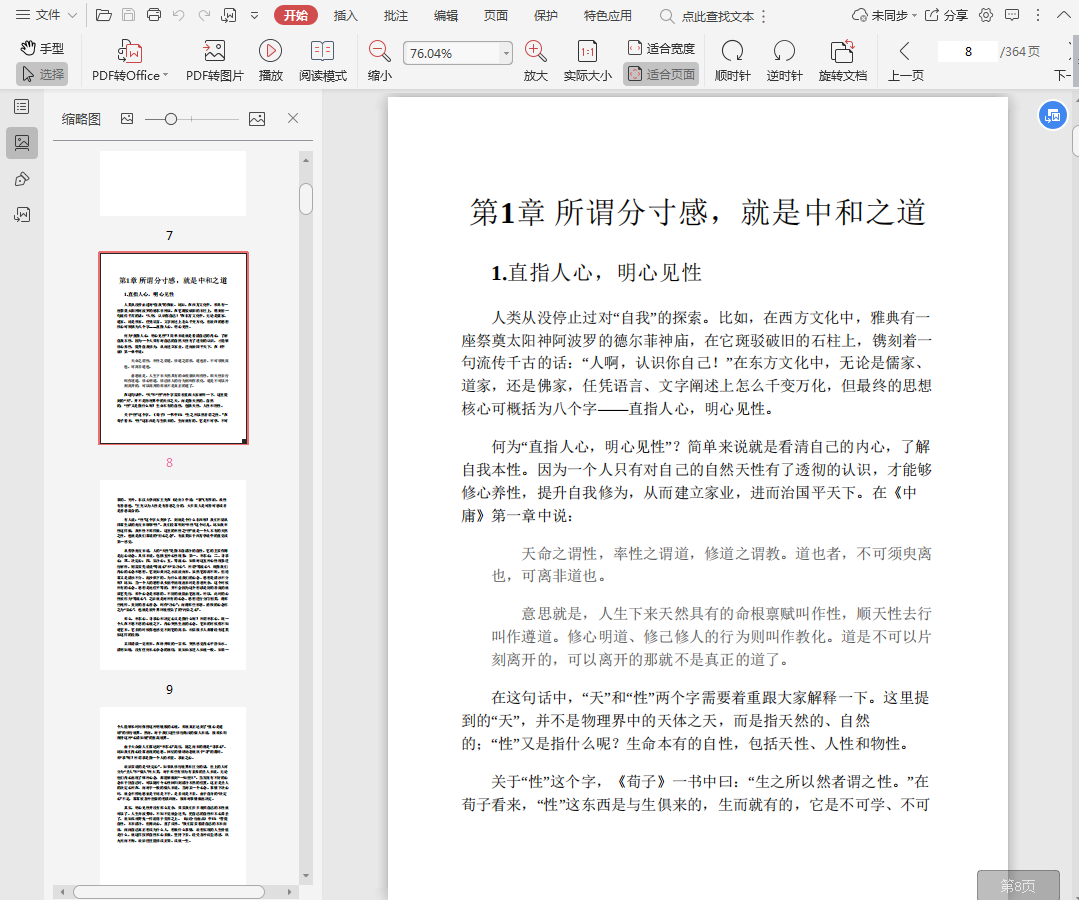Viewport: 1079px width, 900px height.
Task: Select the page 8 thumbnail
Action: [x=173, y=348]
